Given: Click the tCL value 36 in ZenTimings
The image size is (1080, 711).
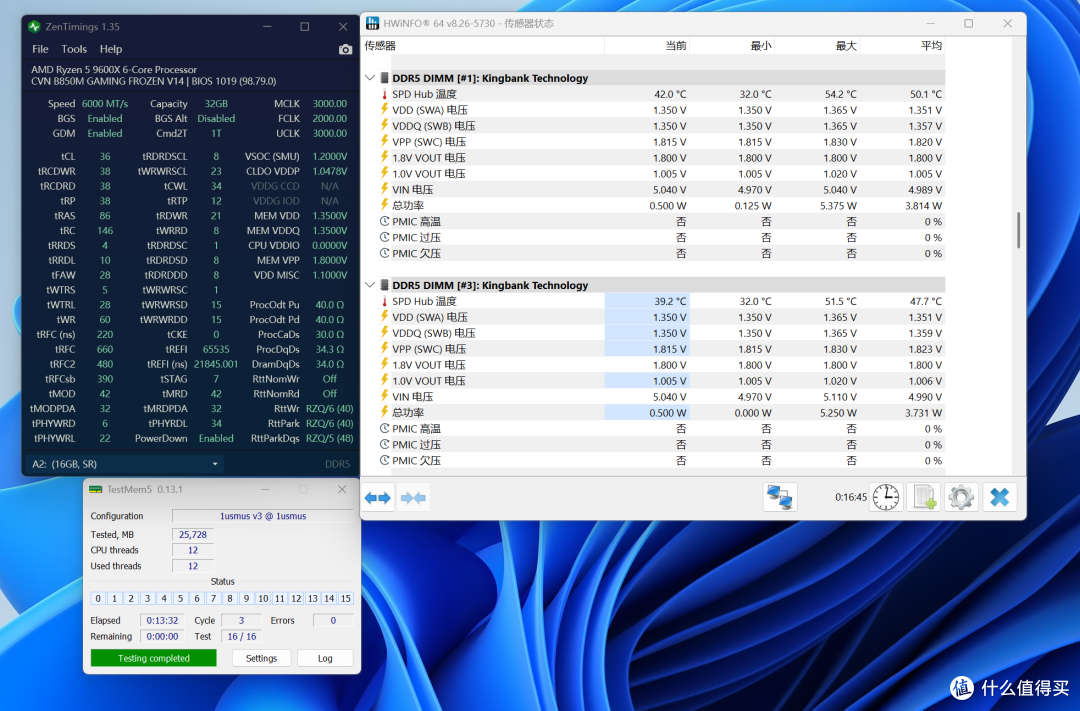Looking at the screenshot, I should (x=105, y=156).
